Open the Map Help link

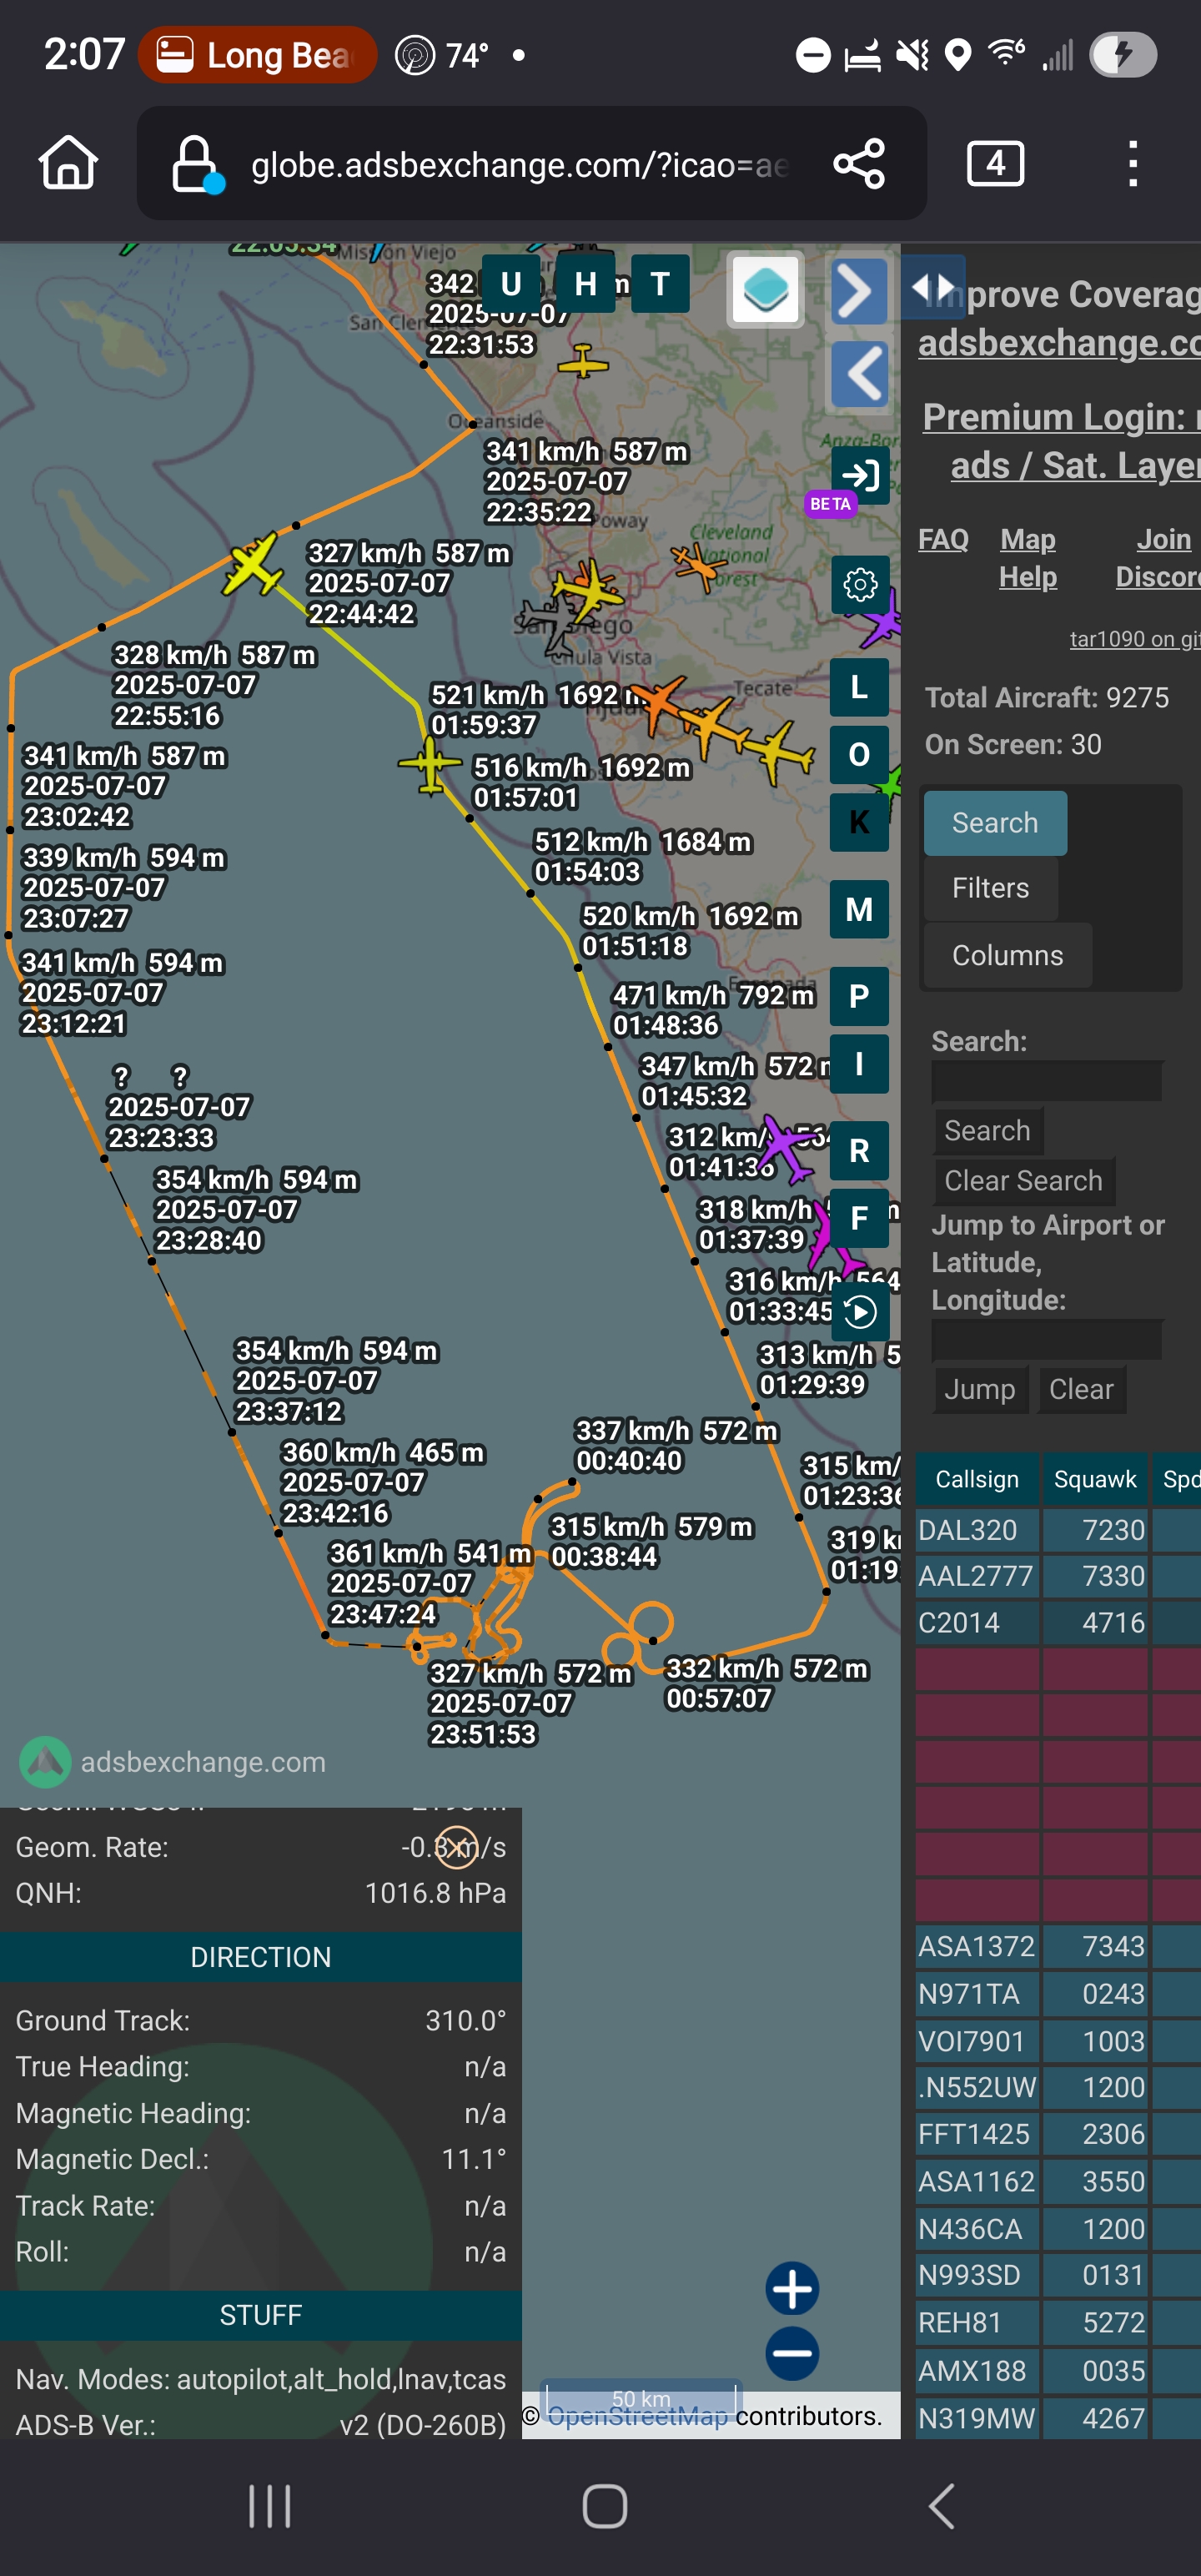(1028, 558)
